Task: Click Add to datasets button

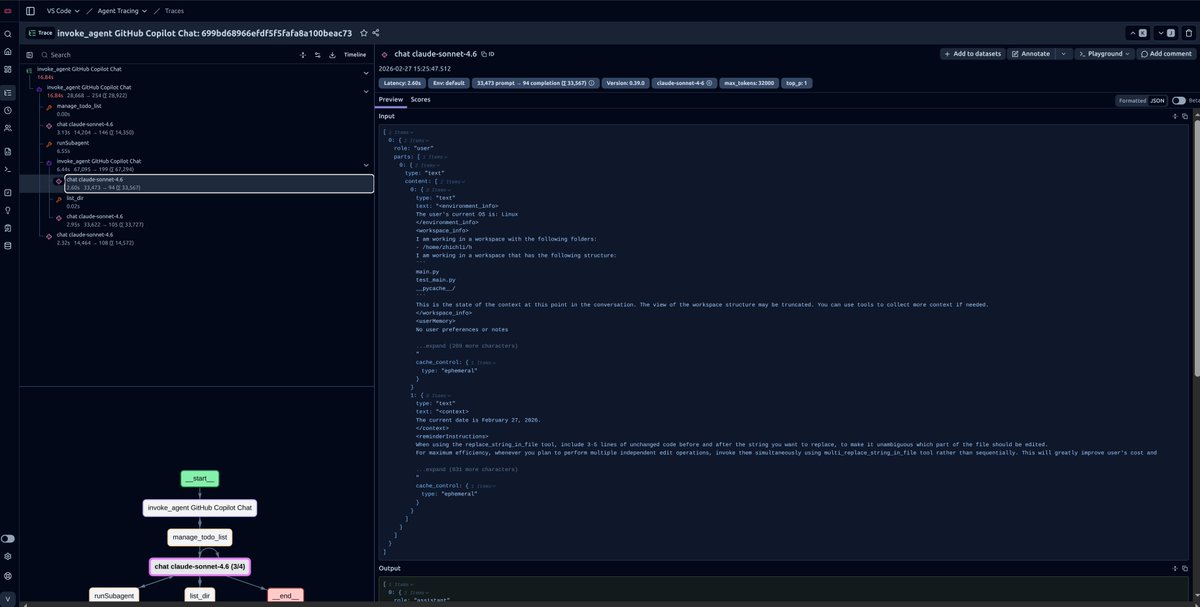Action: pyautogui.click(x=974, y=54)
